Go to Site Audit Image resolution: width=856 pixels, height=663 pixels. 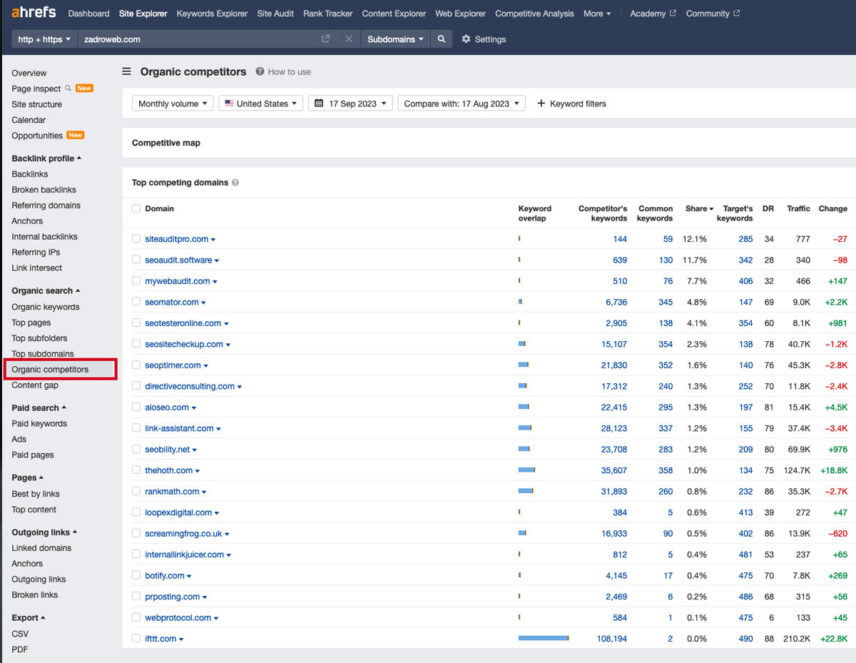(x=275, y=13)
